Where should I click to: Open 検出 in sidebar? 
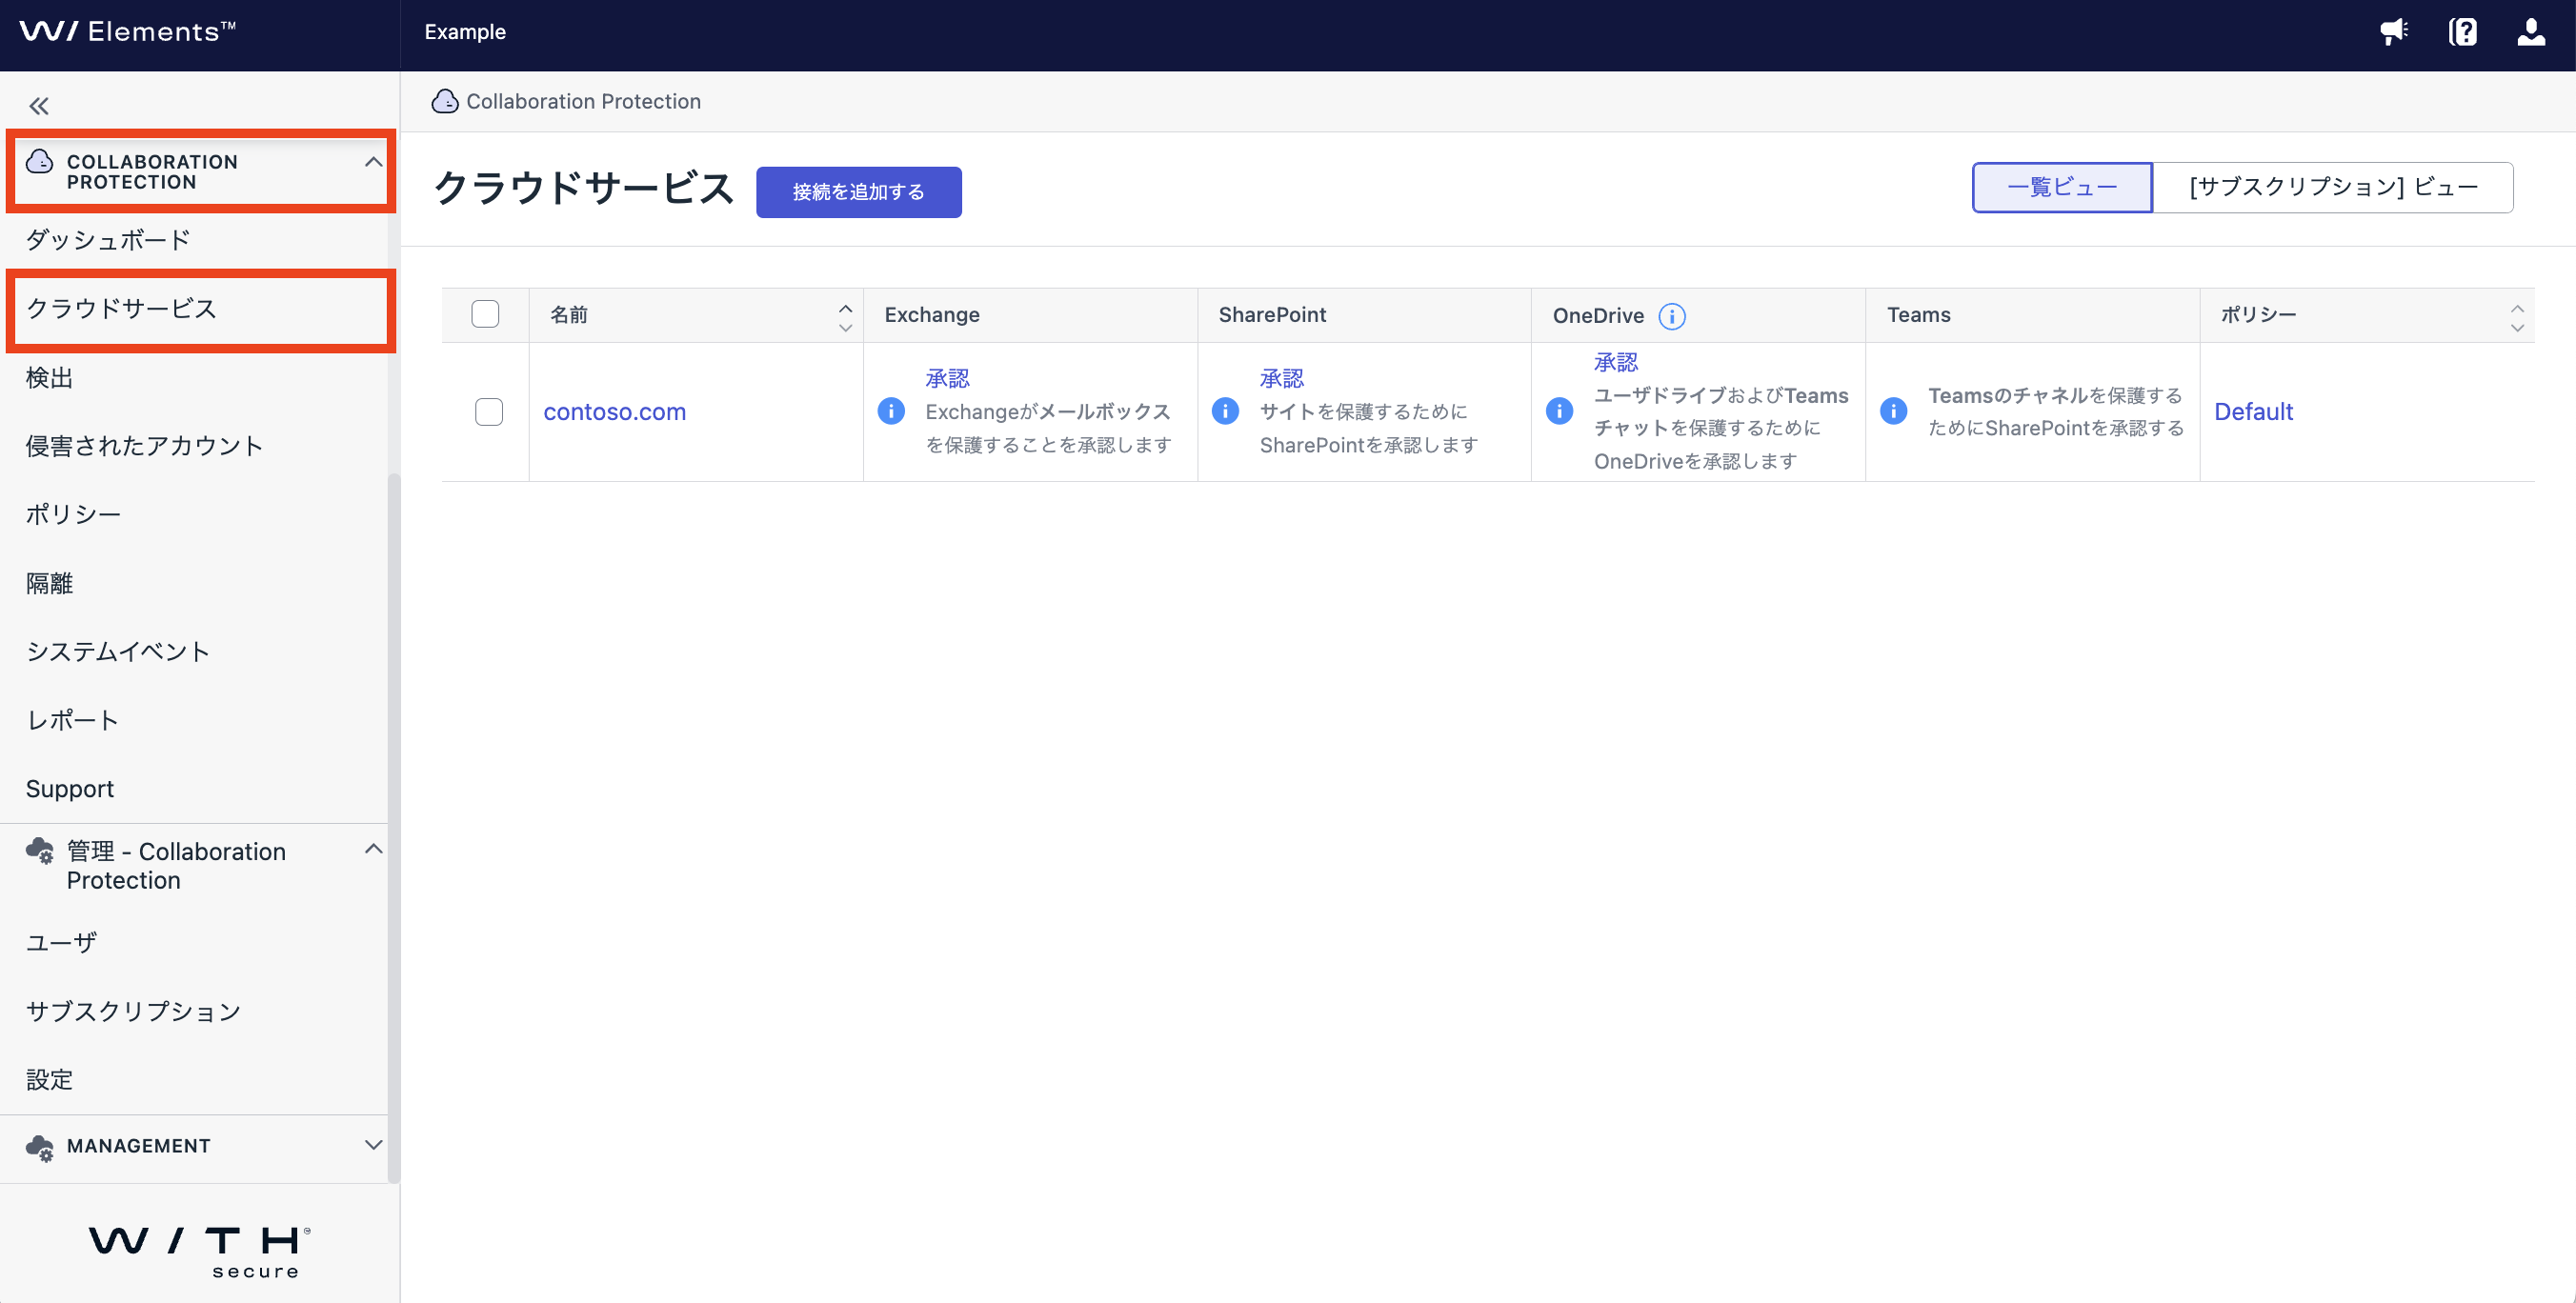pyautogui.click(x=50, y=378)
